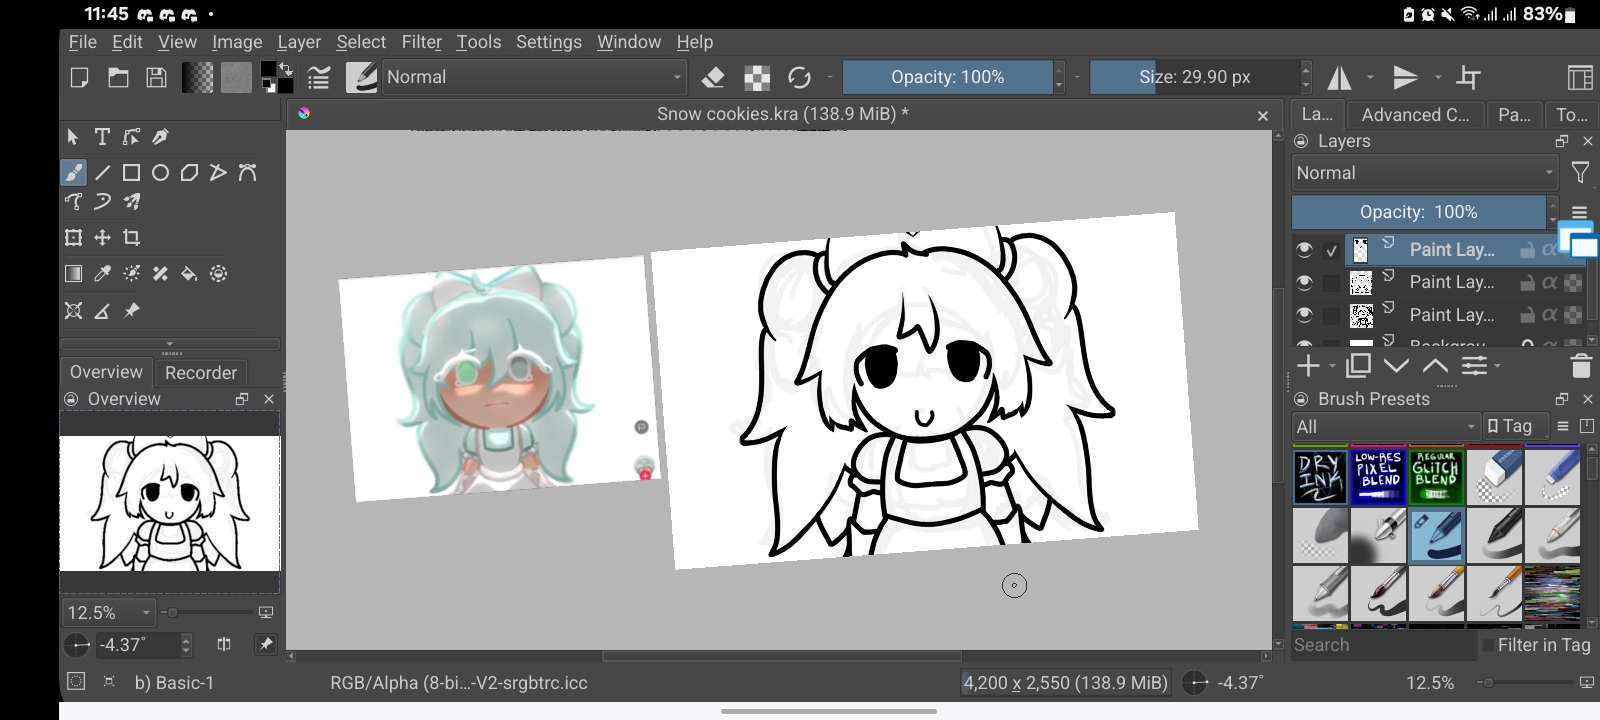1600x720 pixels.
Task: Hide the first Paint Layer
Action: click(1304, 250)
